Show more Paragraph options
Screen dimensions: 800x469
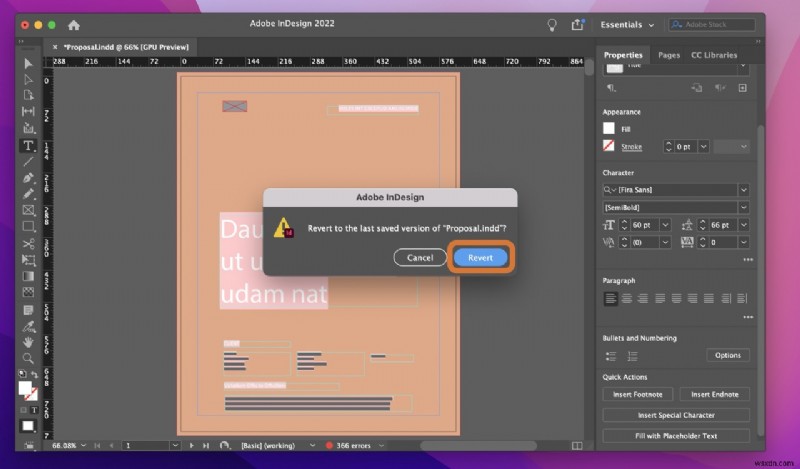click(747, 317)
